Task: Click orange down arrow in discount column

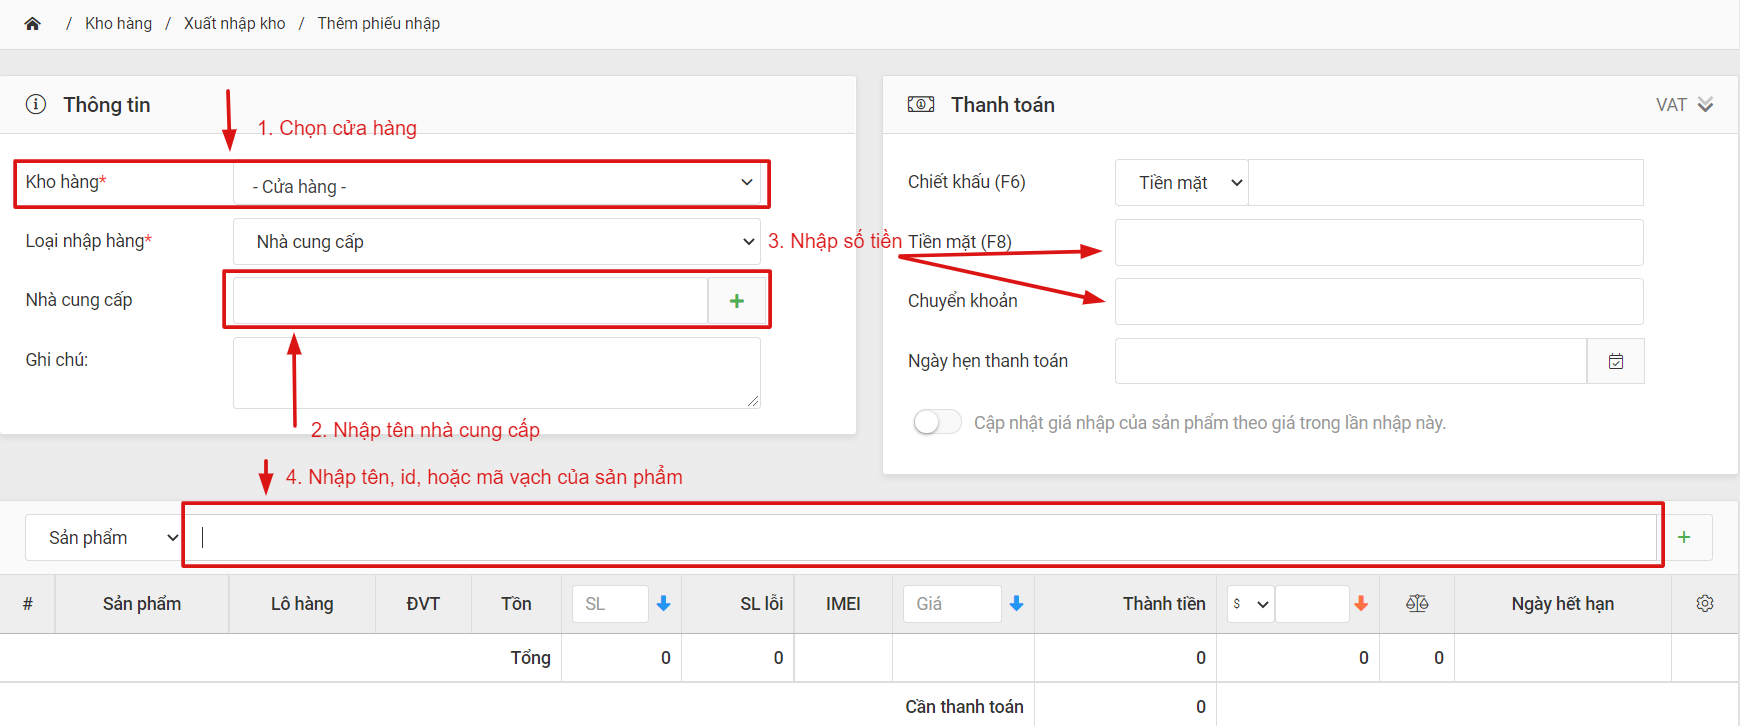Action: (x=1361, y=604)
